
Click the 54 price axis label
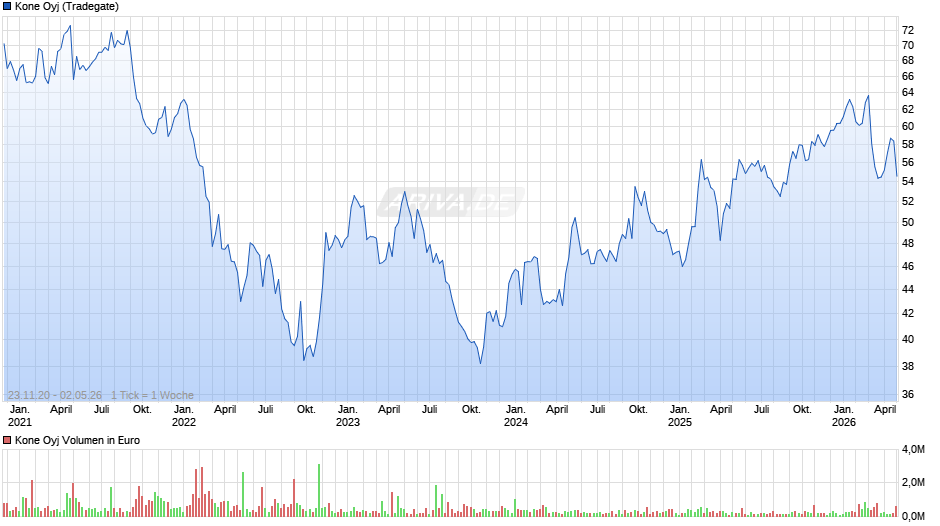click(908, 182)
